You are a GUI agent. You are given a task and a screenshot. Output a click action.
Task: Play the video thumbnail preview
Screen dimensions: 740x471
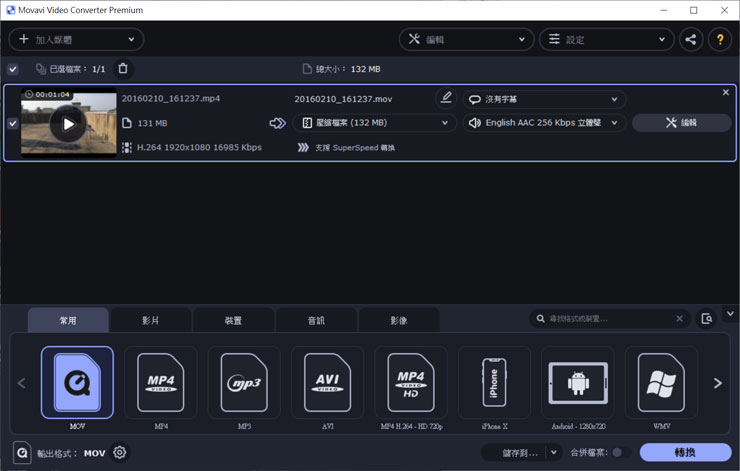pyautogui.click(x=68, y=124)
